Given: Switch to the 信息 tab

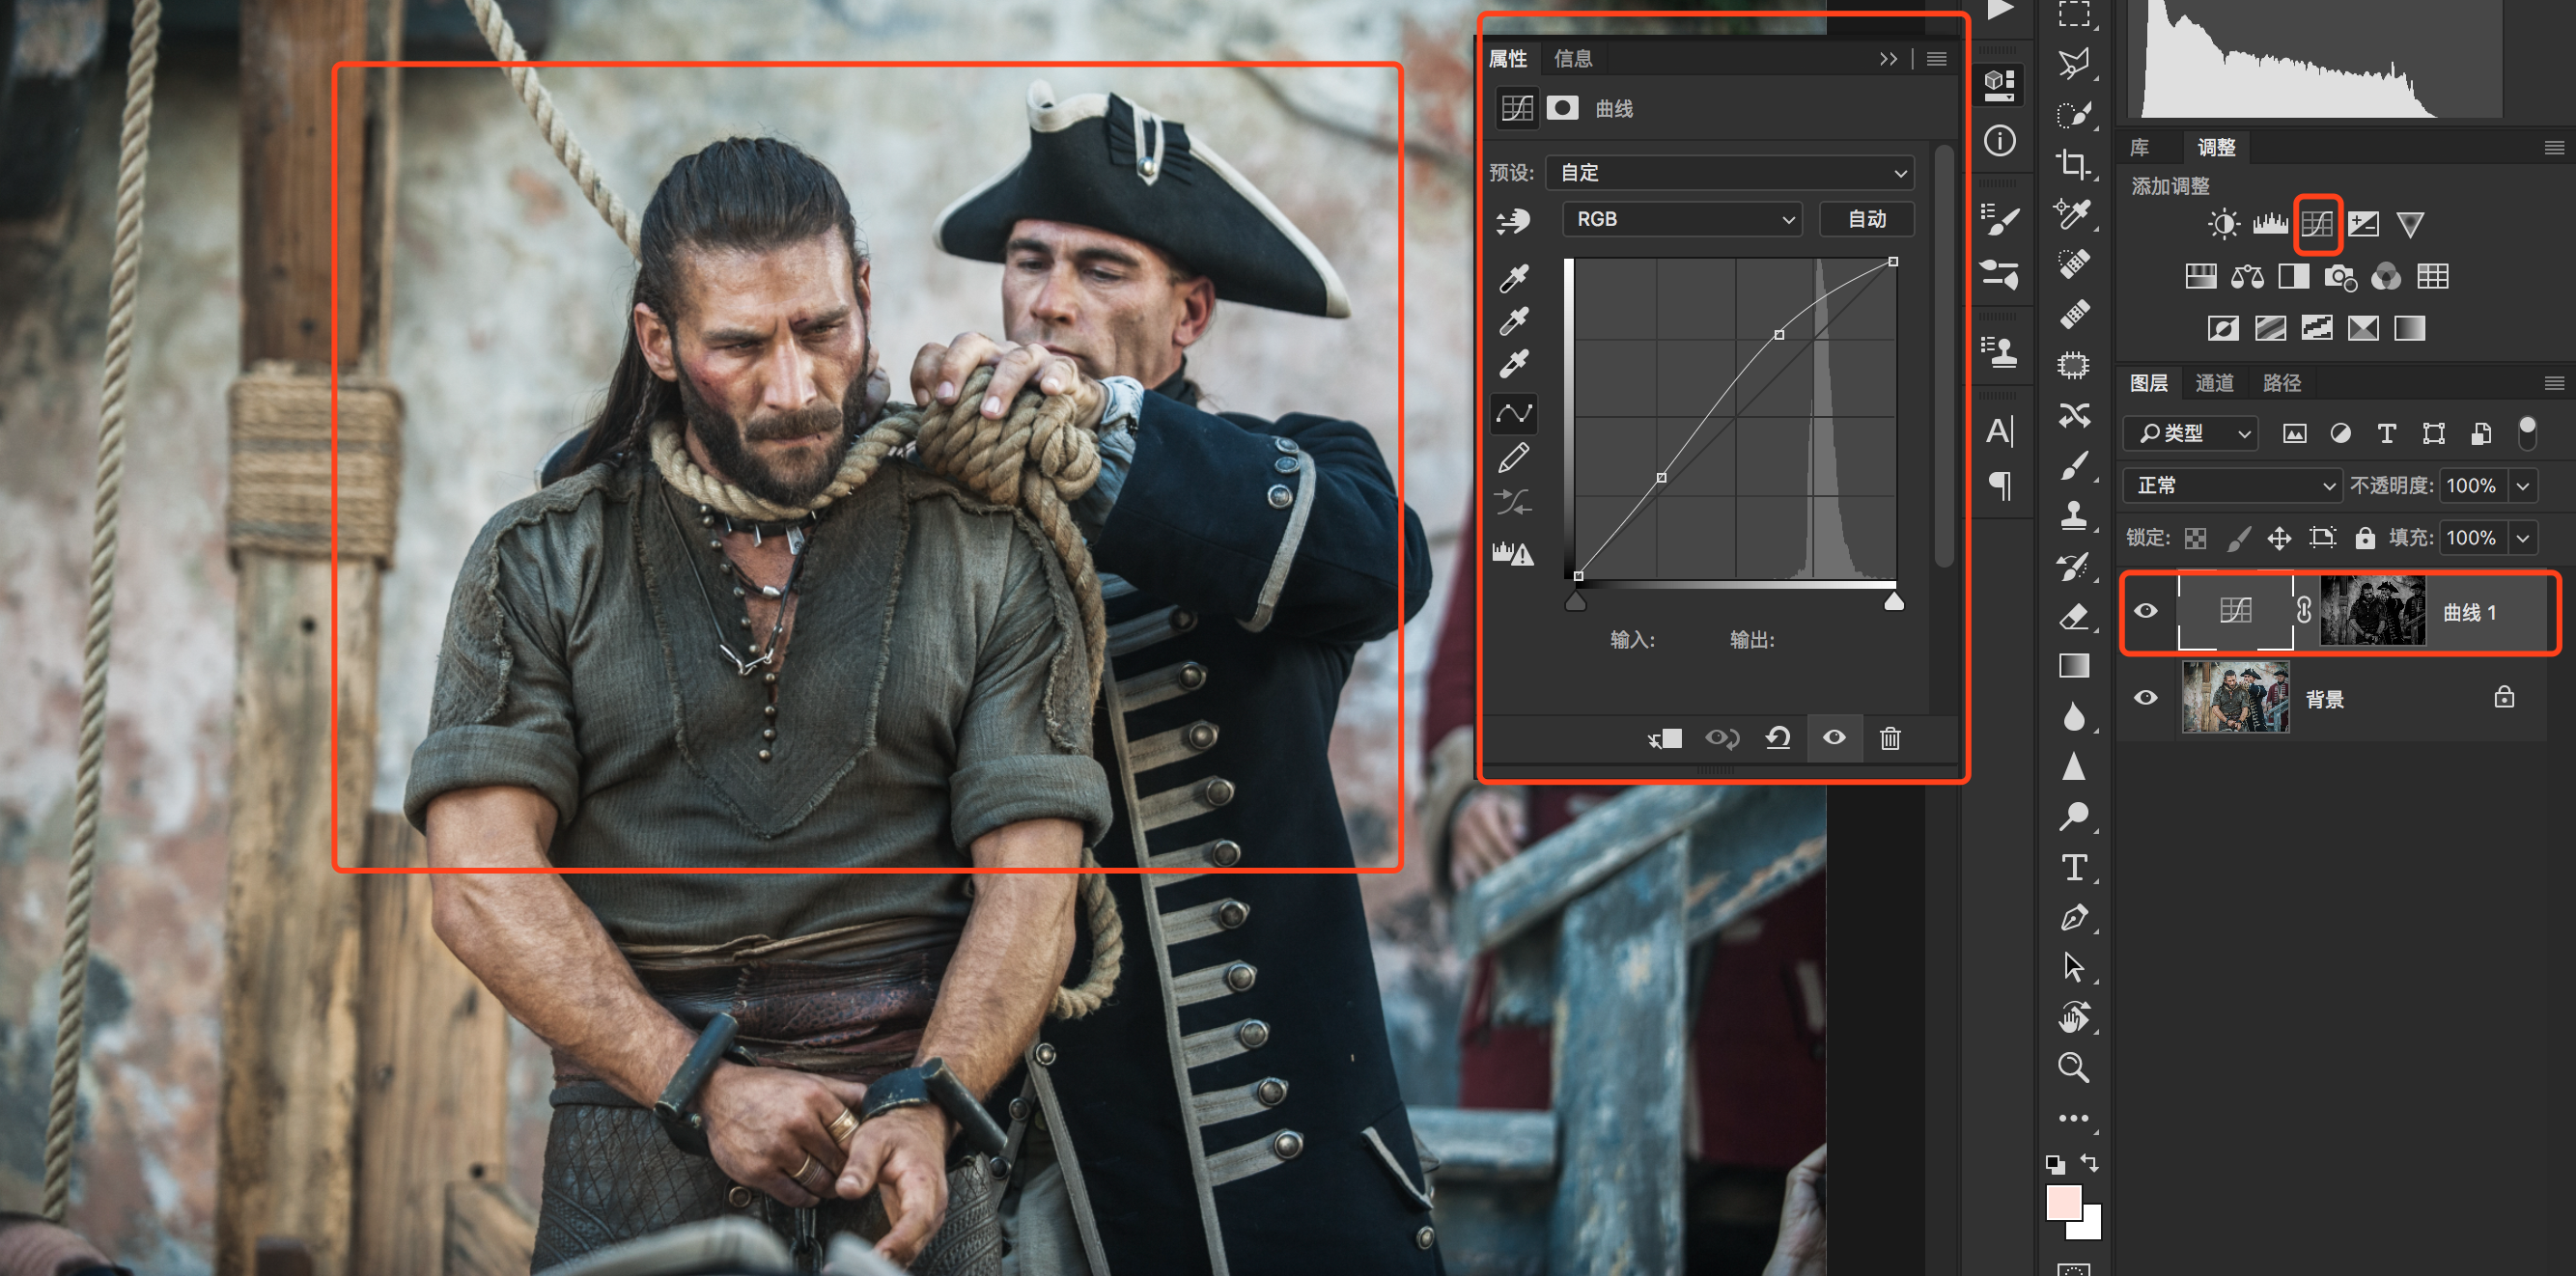Looking at the screenshot, I should pyautogui.click(x=1573, y=59).
